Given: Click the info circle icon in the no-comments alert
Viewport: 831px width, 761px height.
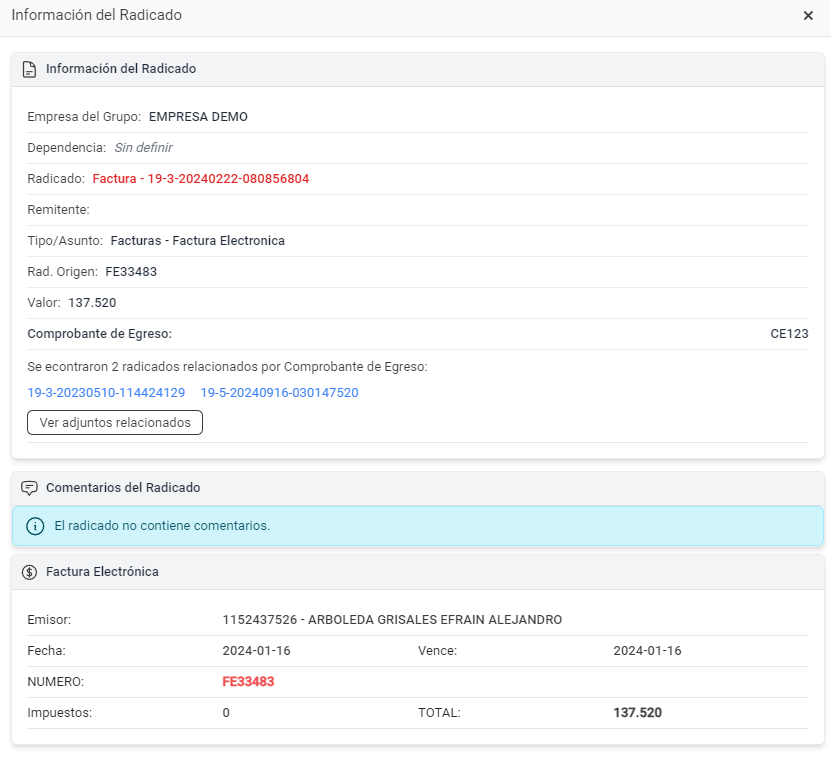Looking at the screenshot, I should pos(35,526).
